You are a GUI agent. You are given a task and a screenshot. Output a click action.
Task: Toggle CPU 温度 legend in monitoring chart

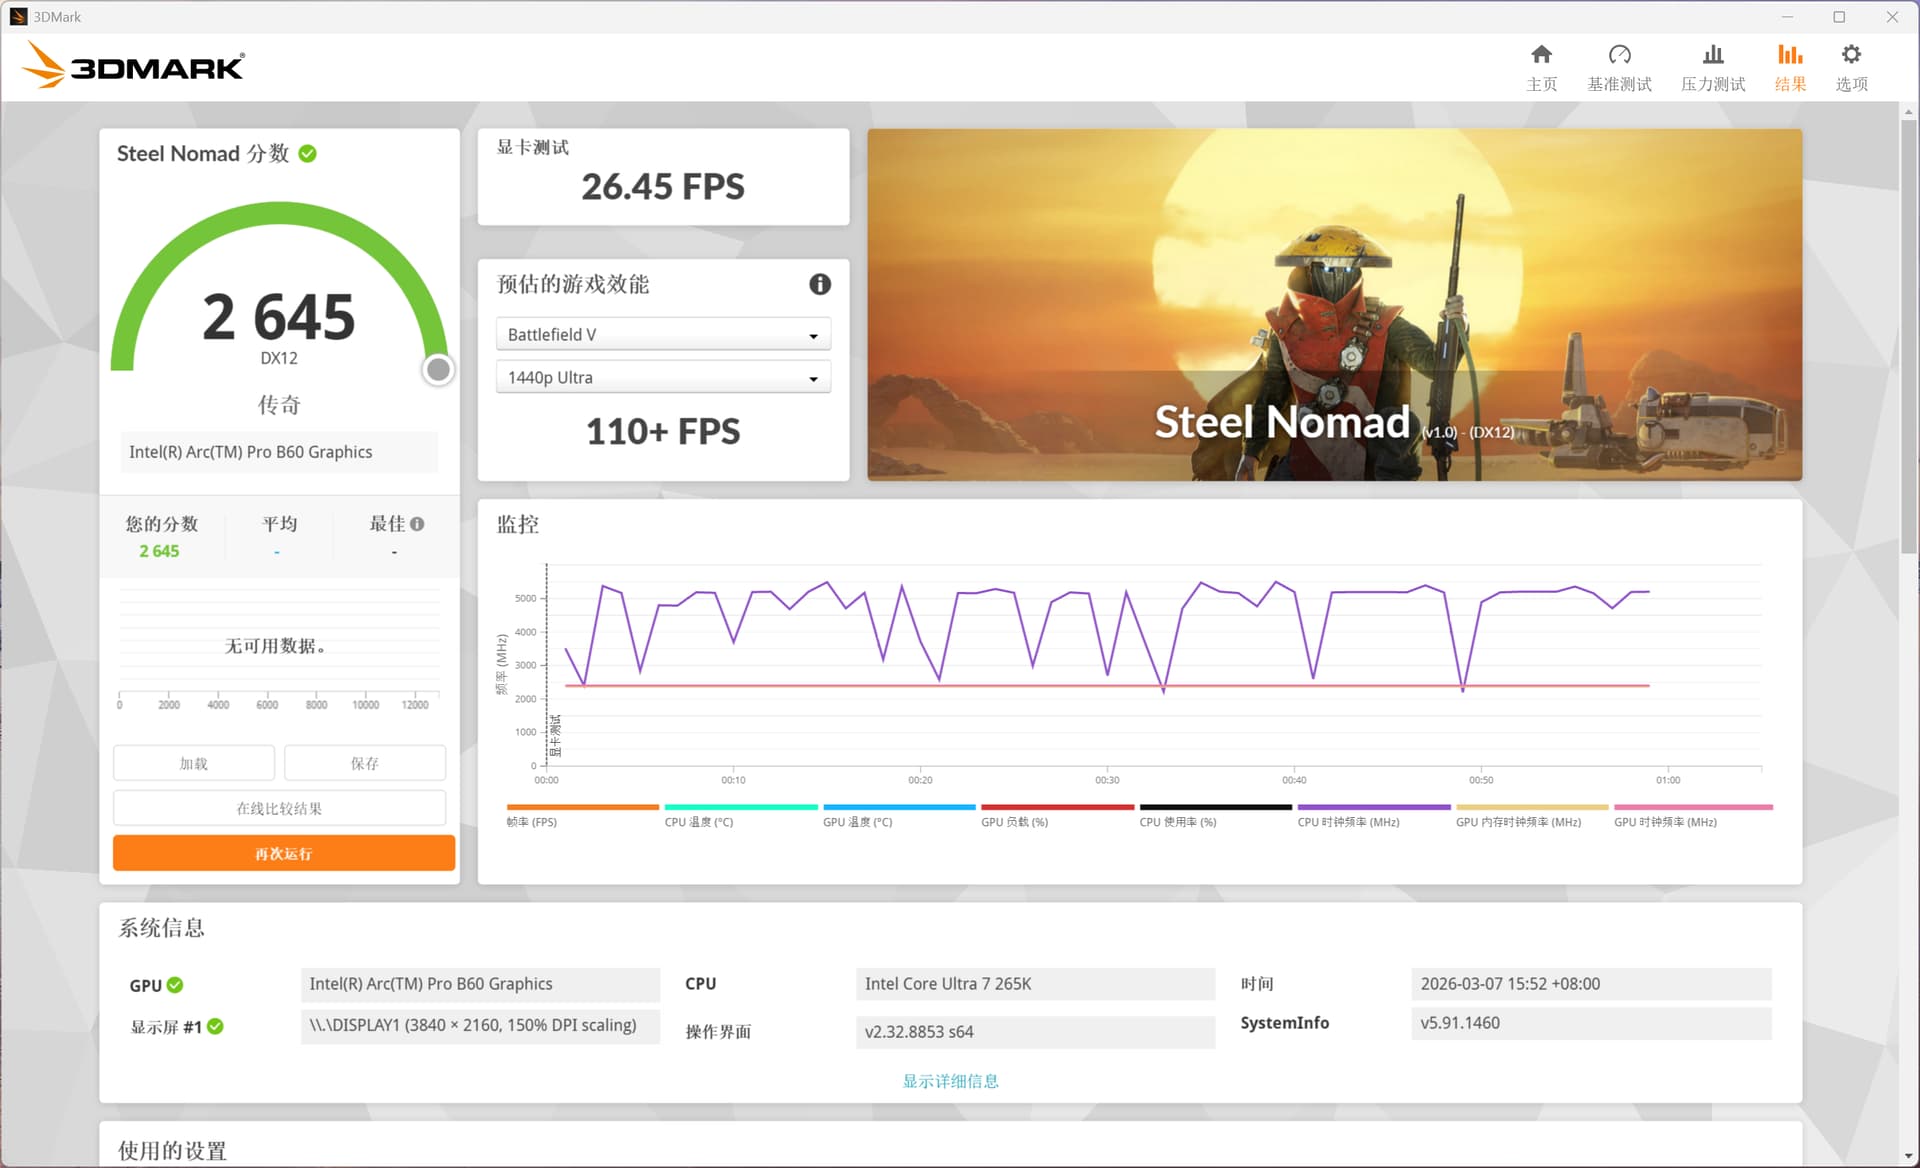coord(698,822)
